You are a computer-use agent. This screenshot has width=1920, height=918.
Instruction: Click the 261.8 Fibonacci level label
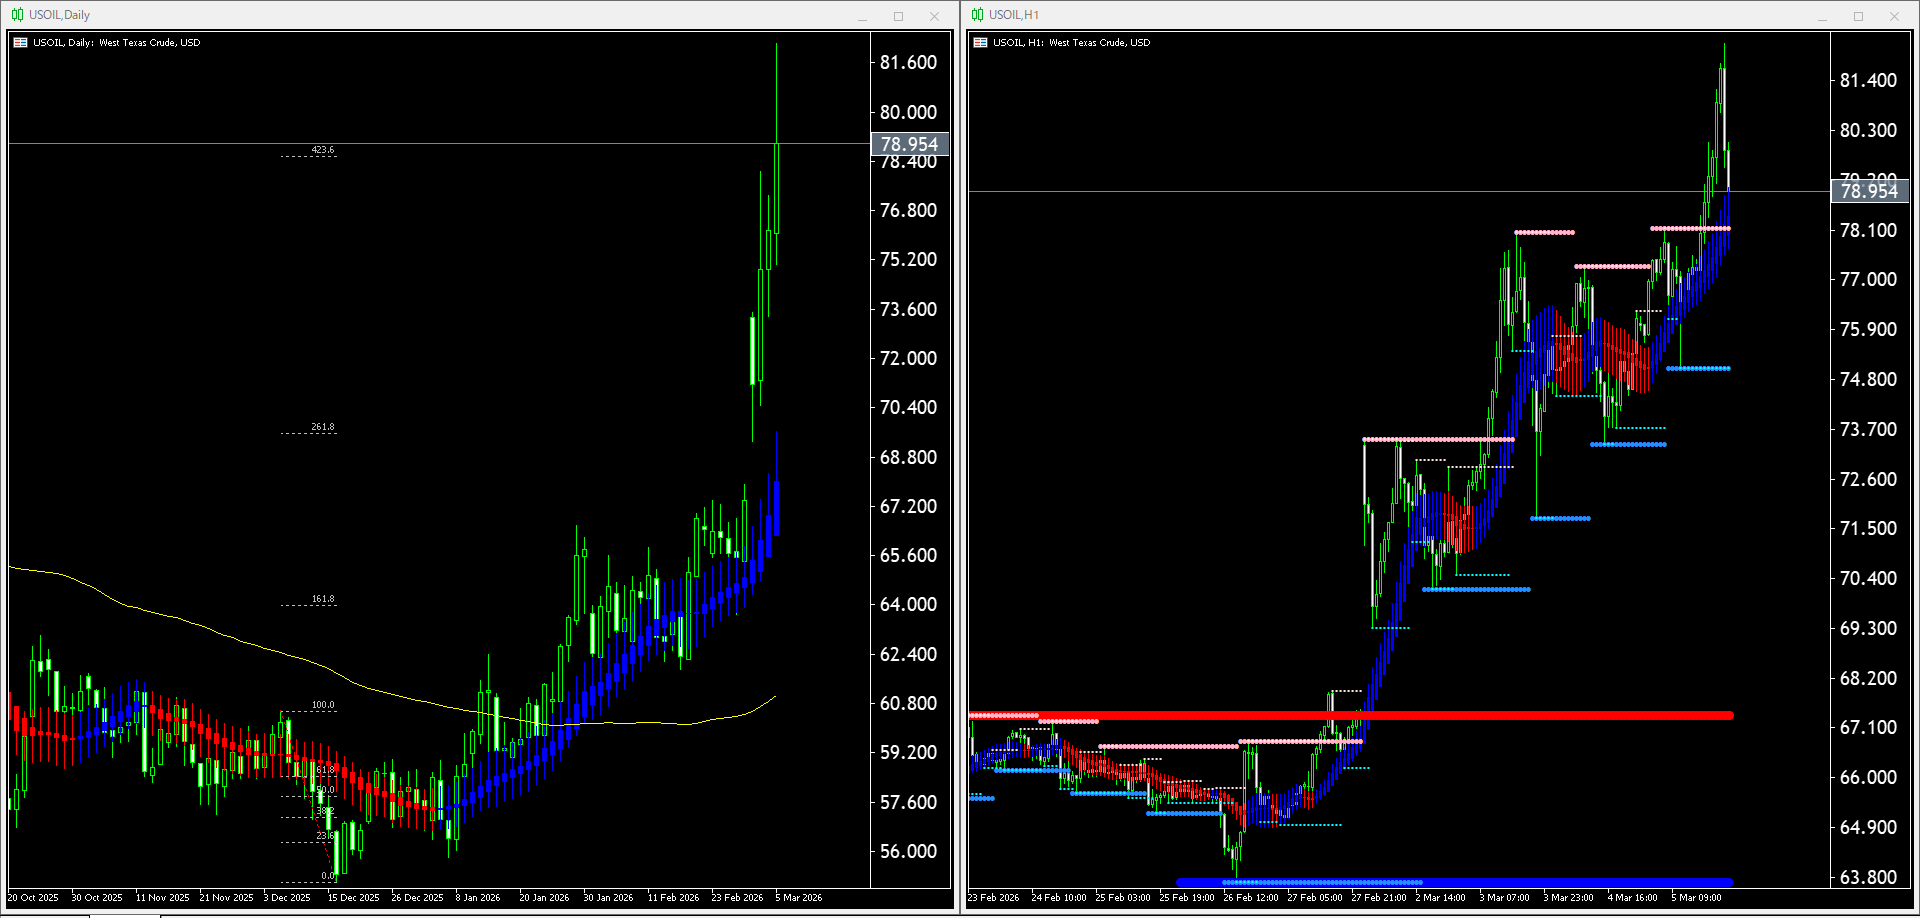323,427
